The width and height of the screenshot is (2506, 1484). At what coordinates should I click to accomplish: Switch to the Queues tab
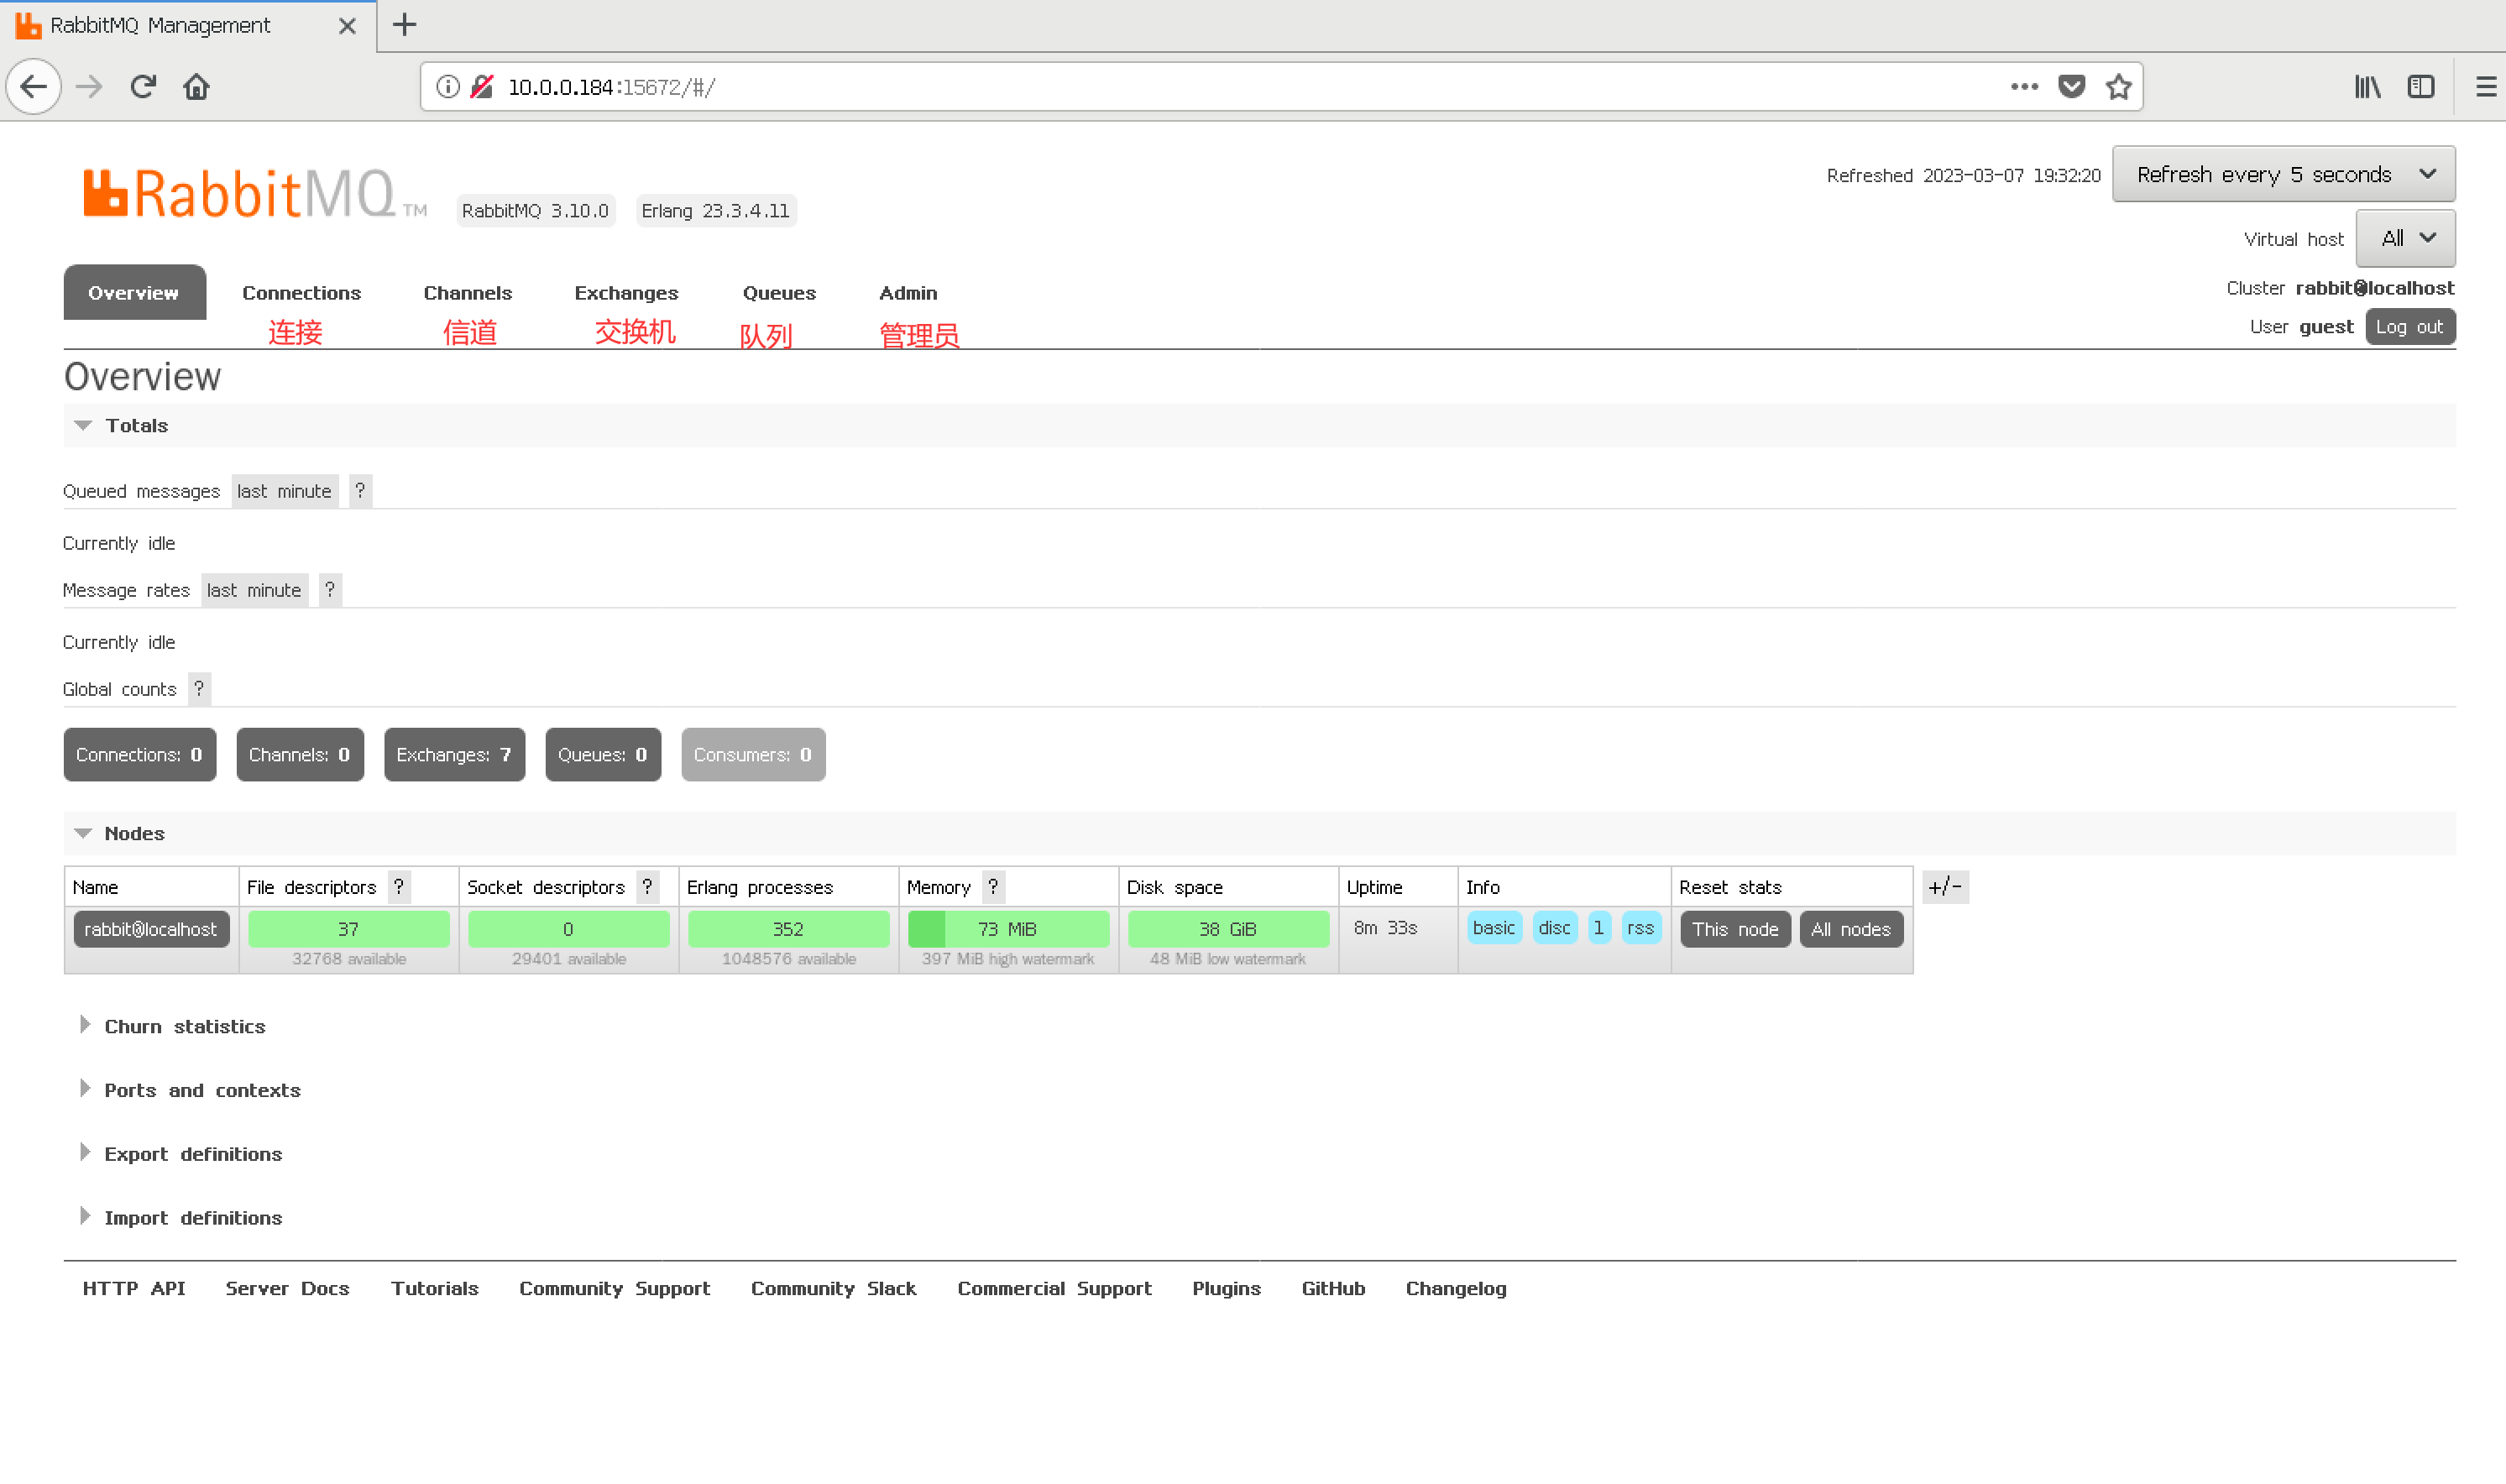779,293
